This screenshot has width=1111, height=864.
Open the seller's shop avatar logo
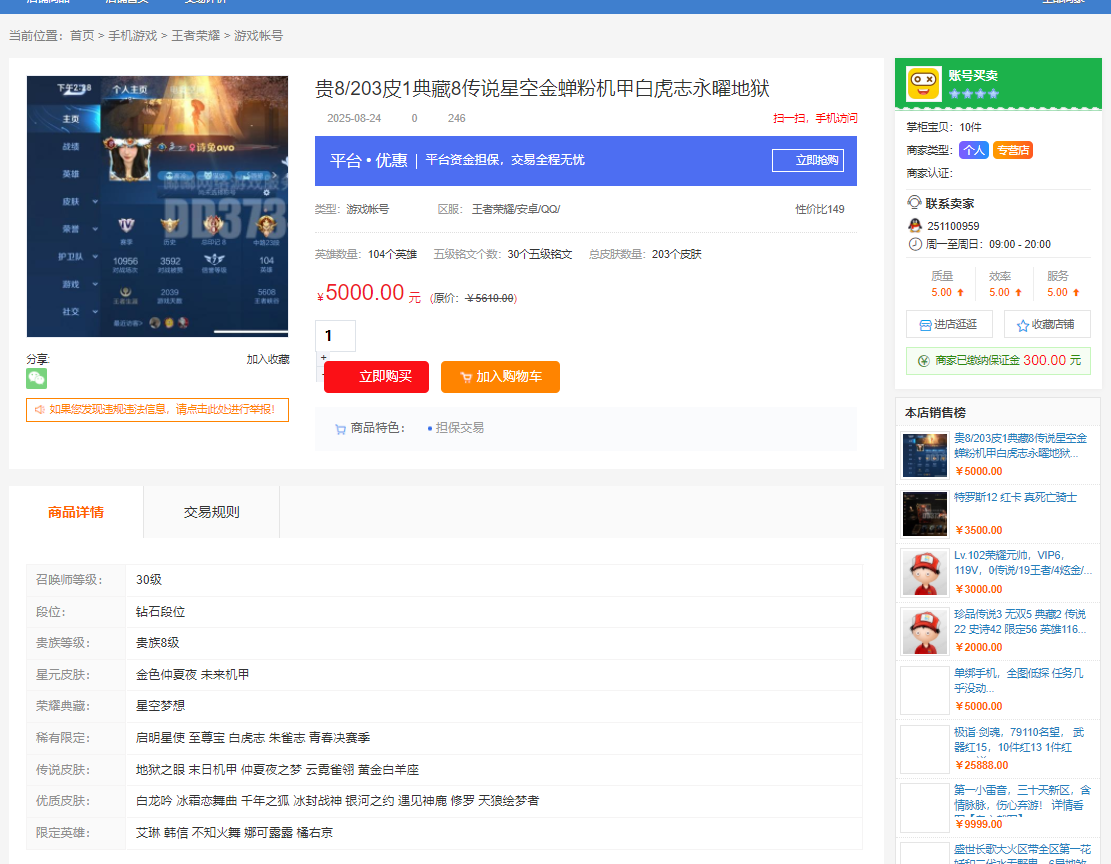click(923, 83)
